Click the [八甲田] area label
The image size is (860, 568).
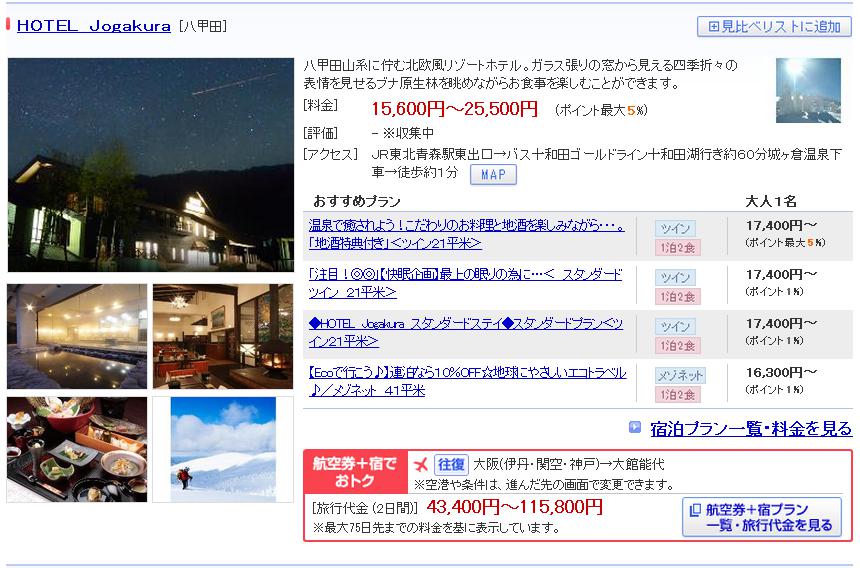point(203,26)
